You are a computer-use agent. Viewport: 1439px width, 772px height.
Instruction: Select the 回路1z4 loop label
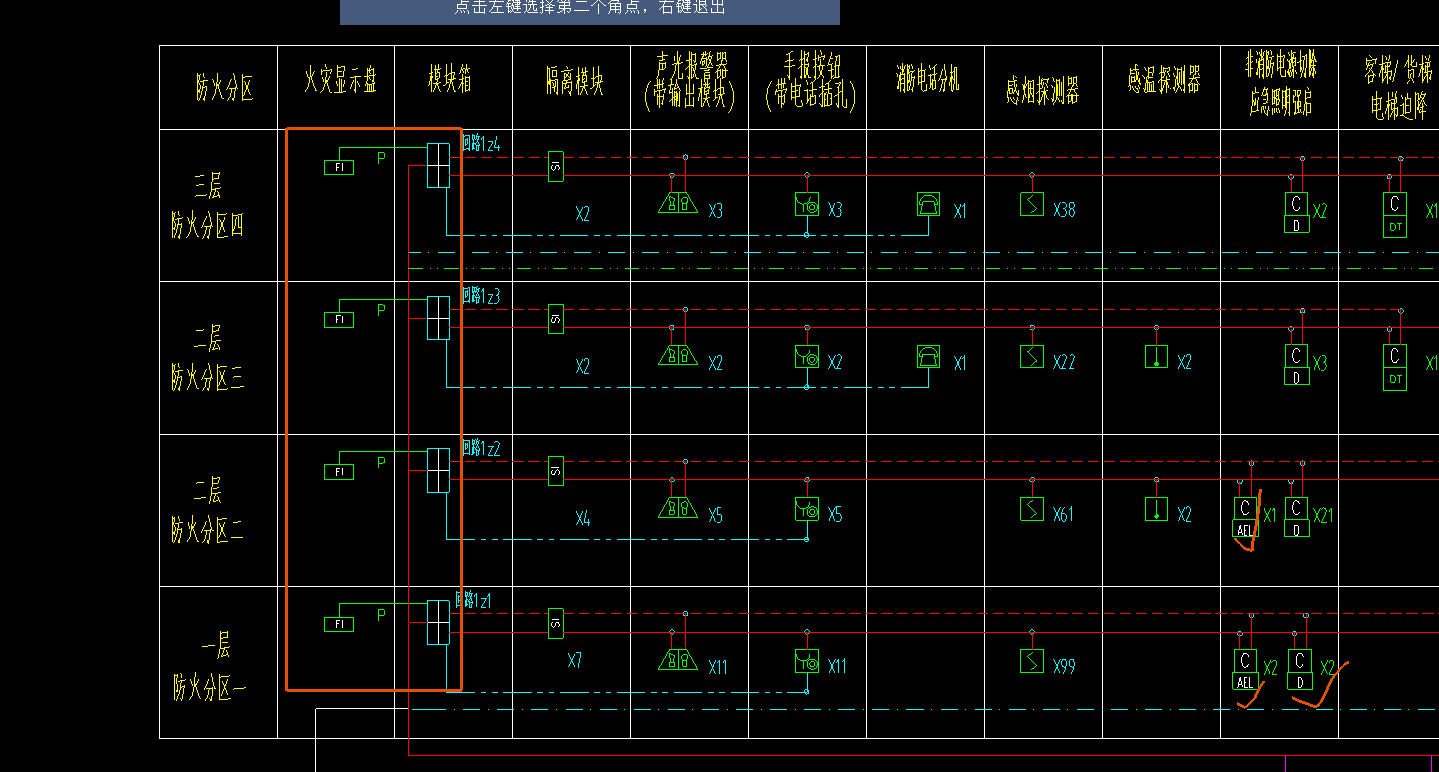pyautogui.click(x=481, y=144)
